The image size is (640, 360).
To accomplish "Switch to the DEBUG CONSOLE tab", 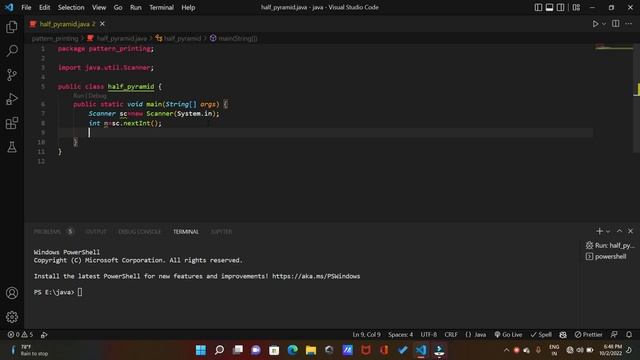I will (x=139, y=231).
